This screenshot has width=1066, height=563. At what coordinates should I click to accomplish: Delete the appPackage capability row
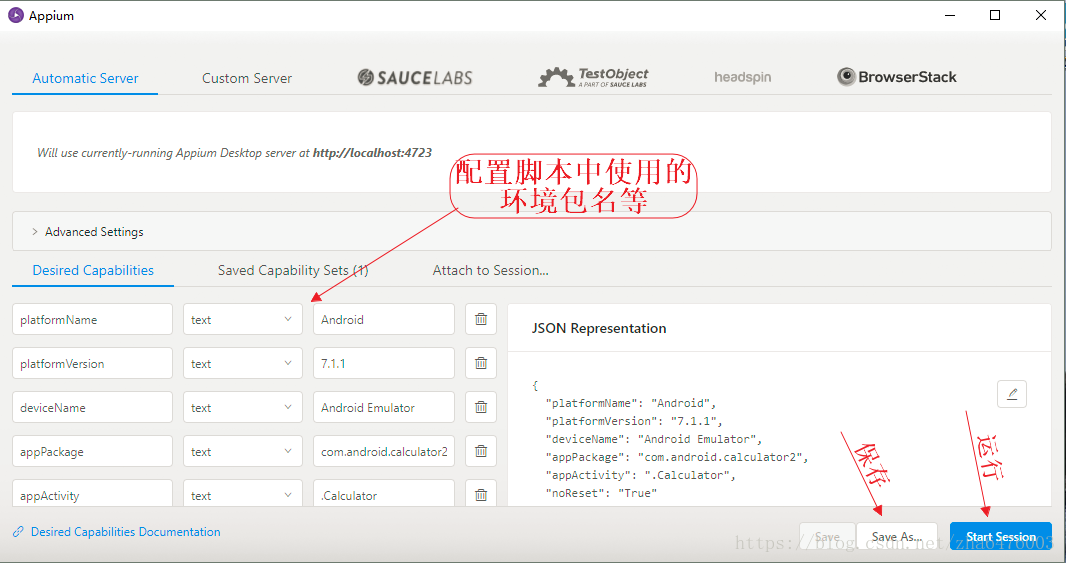[x=481, y=451]
